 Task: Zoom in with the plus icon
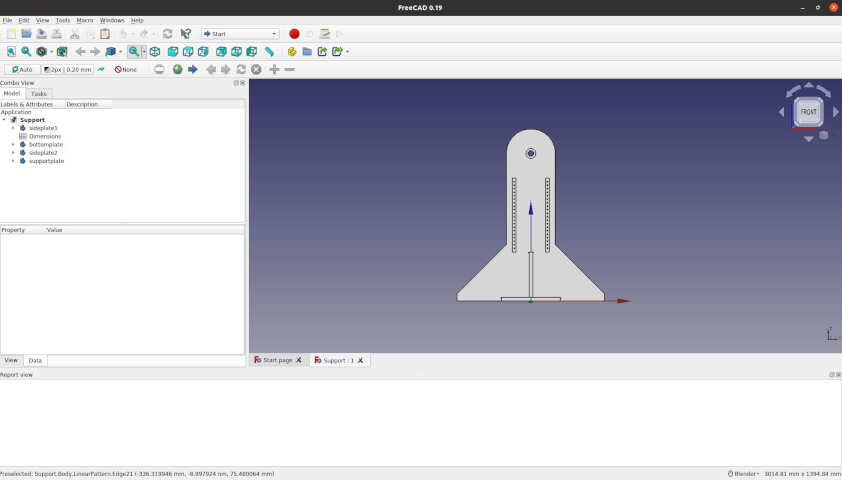click(274, 69)
